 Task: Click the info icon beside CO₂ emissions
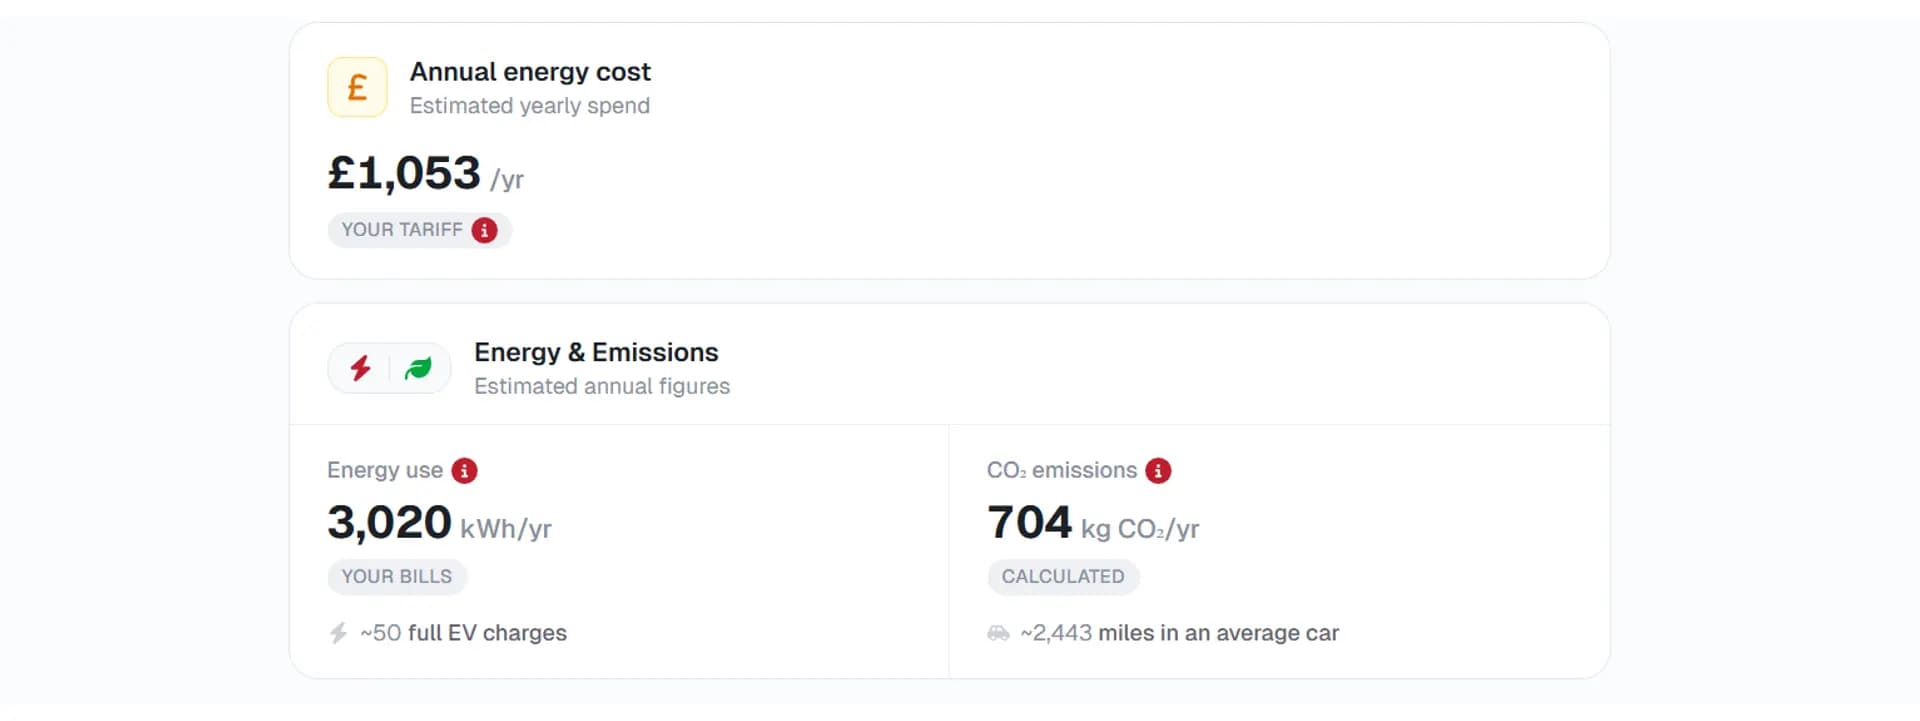[x=1158, y=470]
